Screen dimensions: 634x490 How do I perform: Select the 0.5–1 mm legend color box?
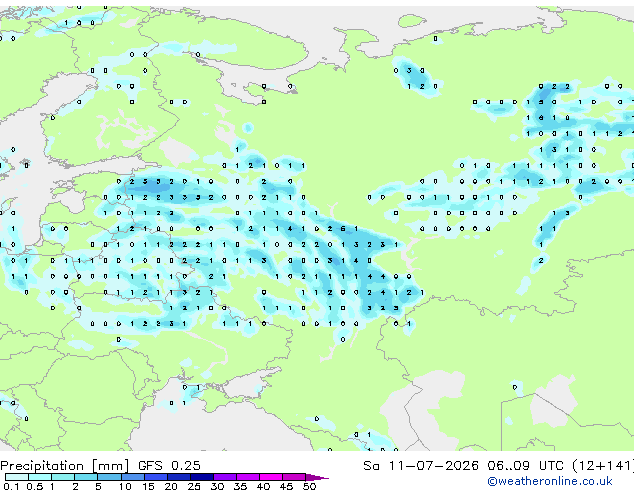(x=40, y=477)
